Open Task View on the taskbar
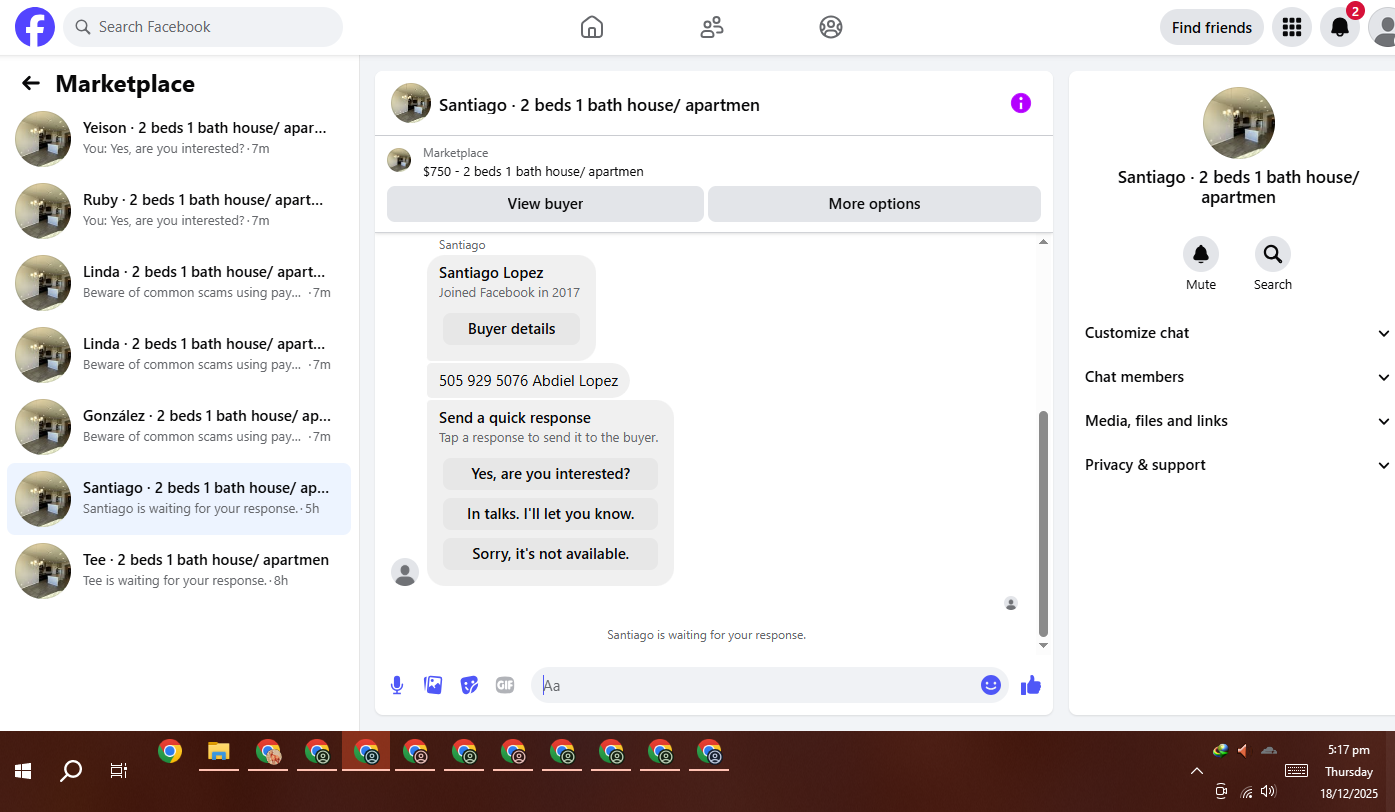The width and height of the screenshot is (1395, 812). 118,771
